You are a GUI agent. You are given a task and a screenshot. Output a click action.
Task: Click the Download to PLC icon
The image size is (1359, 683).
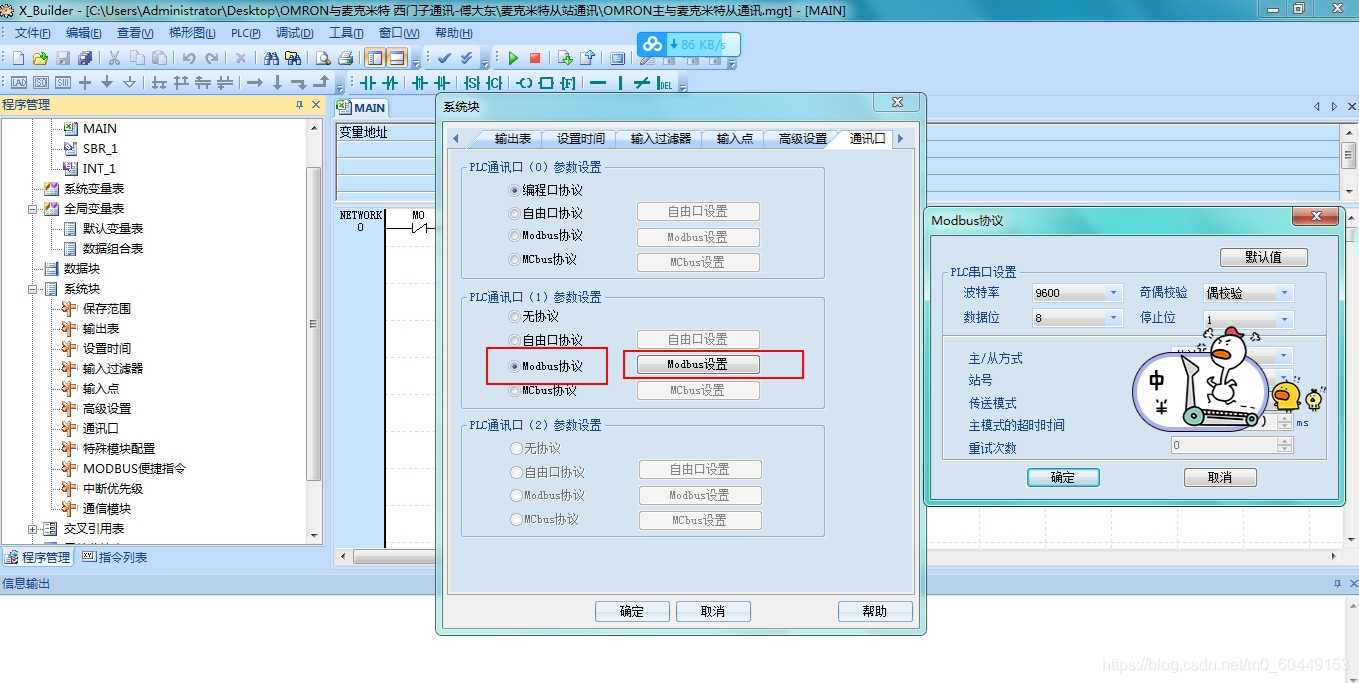click(x=565, y=58)
